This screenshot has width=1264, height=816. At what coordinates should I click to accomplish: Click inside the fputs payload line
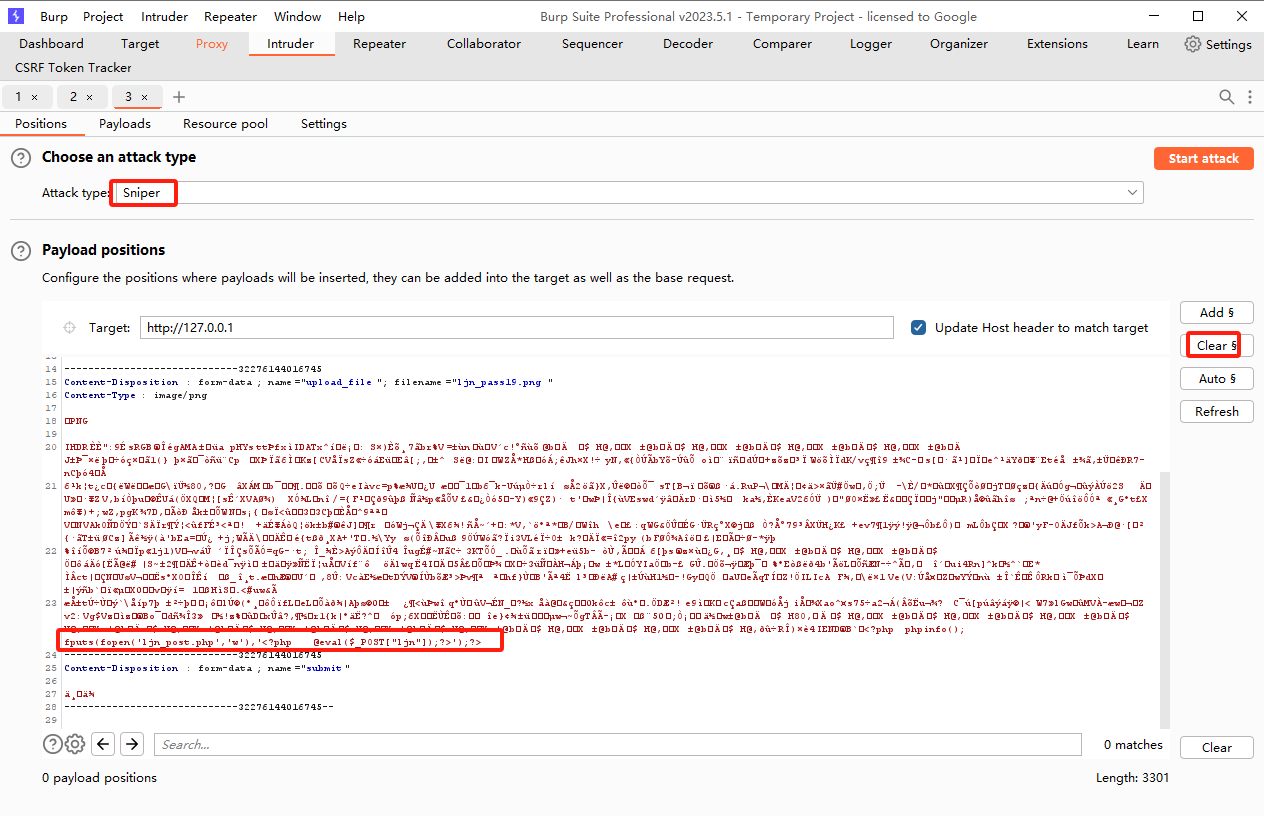(x=271, y=641)
